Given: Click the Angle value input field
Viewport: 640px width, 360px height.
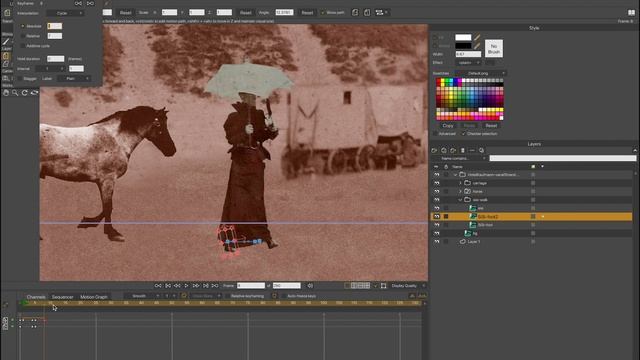Looking at the screenshot, I should [x=284, y=13].
